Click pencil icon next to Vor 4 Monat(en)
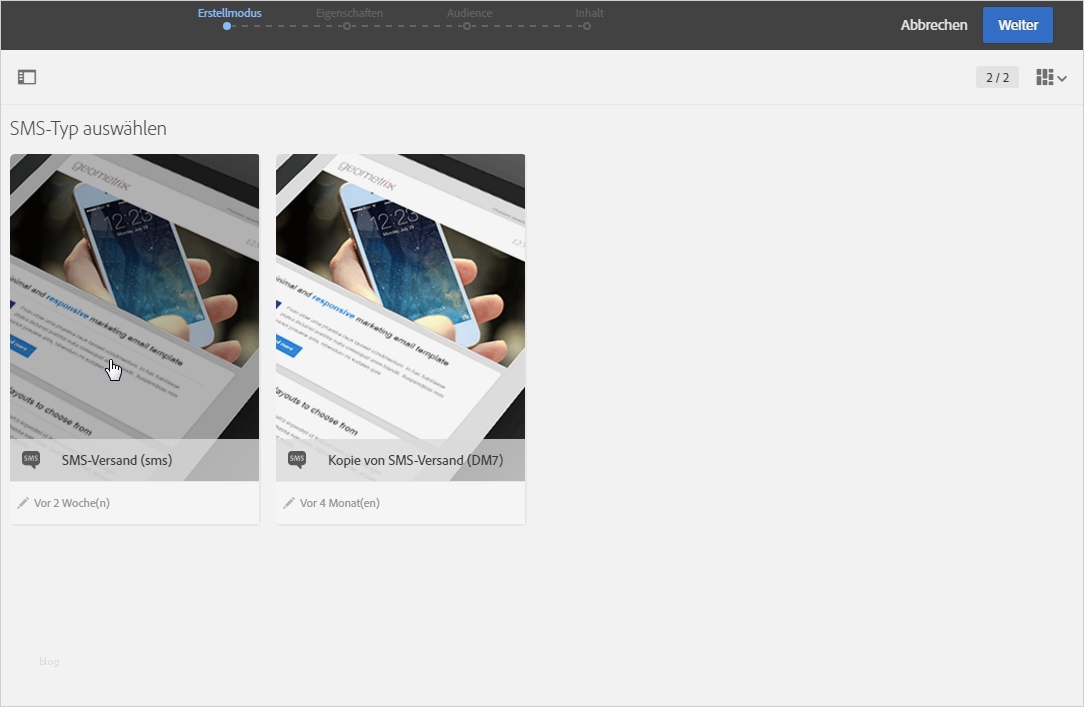The width and height of the screenshot is (1084, 707). (x=289, y=503)
